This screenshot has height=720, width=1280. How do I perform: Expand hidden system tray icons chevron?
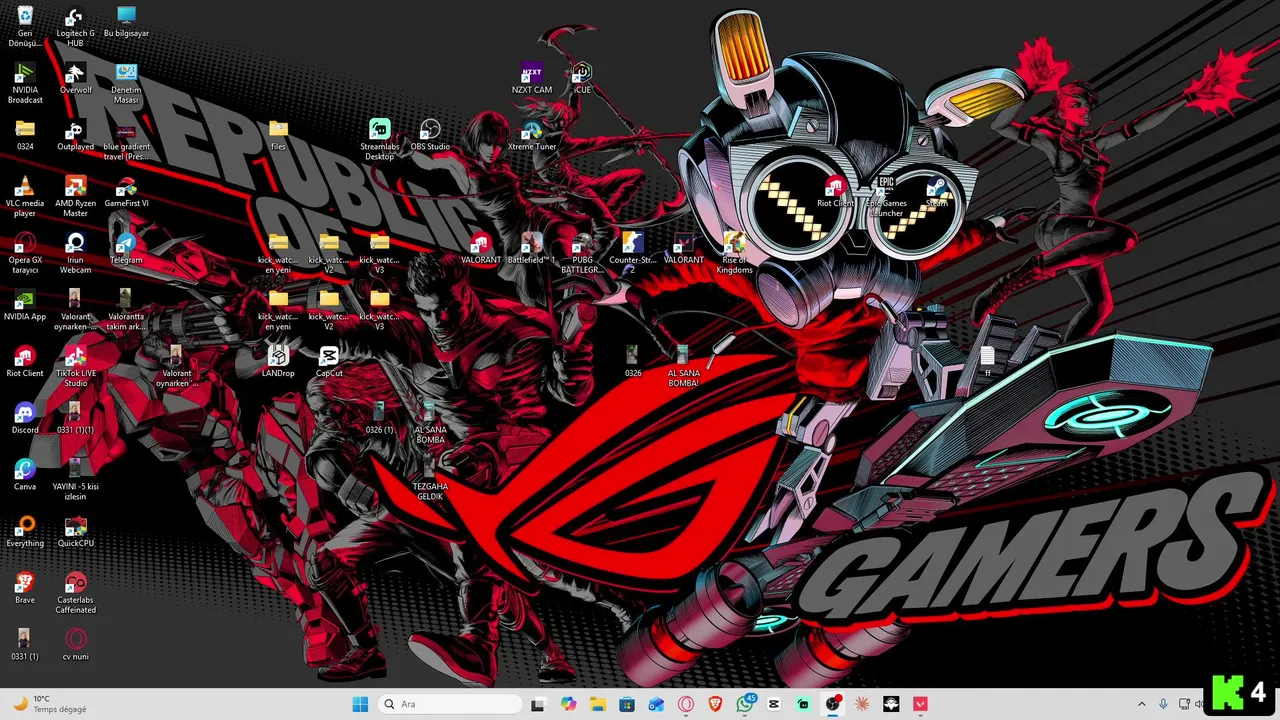1142,704
